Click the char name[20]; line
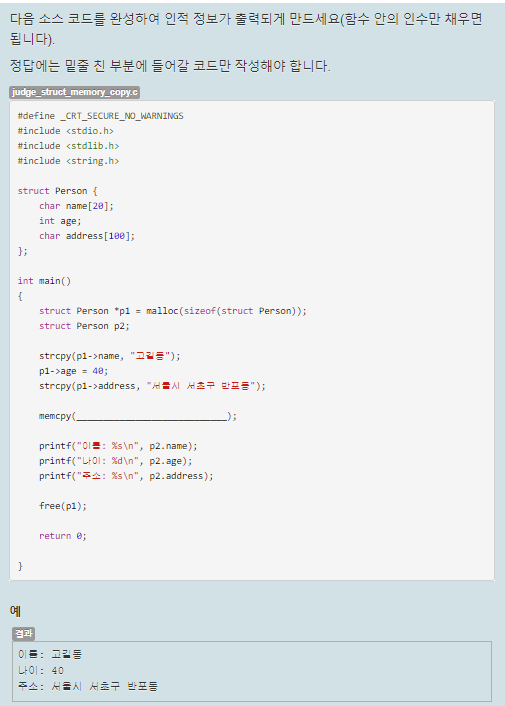 coord(76,206)
